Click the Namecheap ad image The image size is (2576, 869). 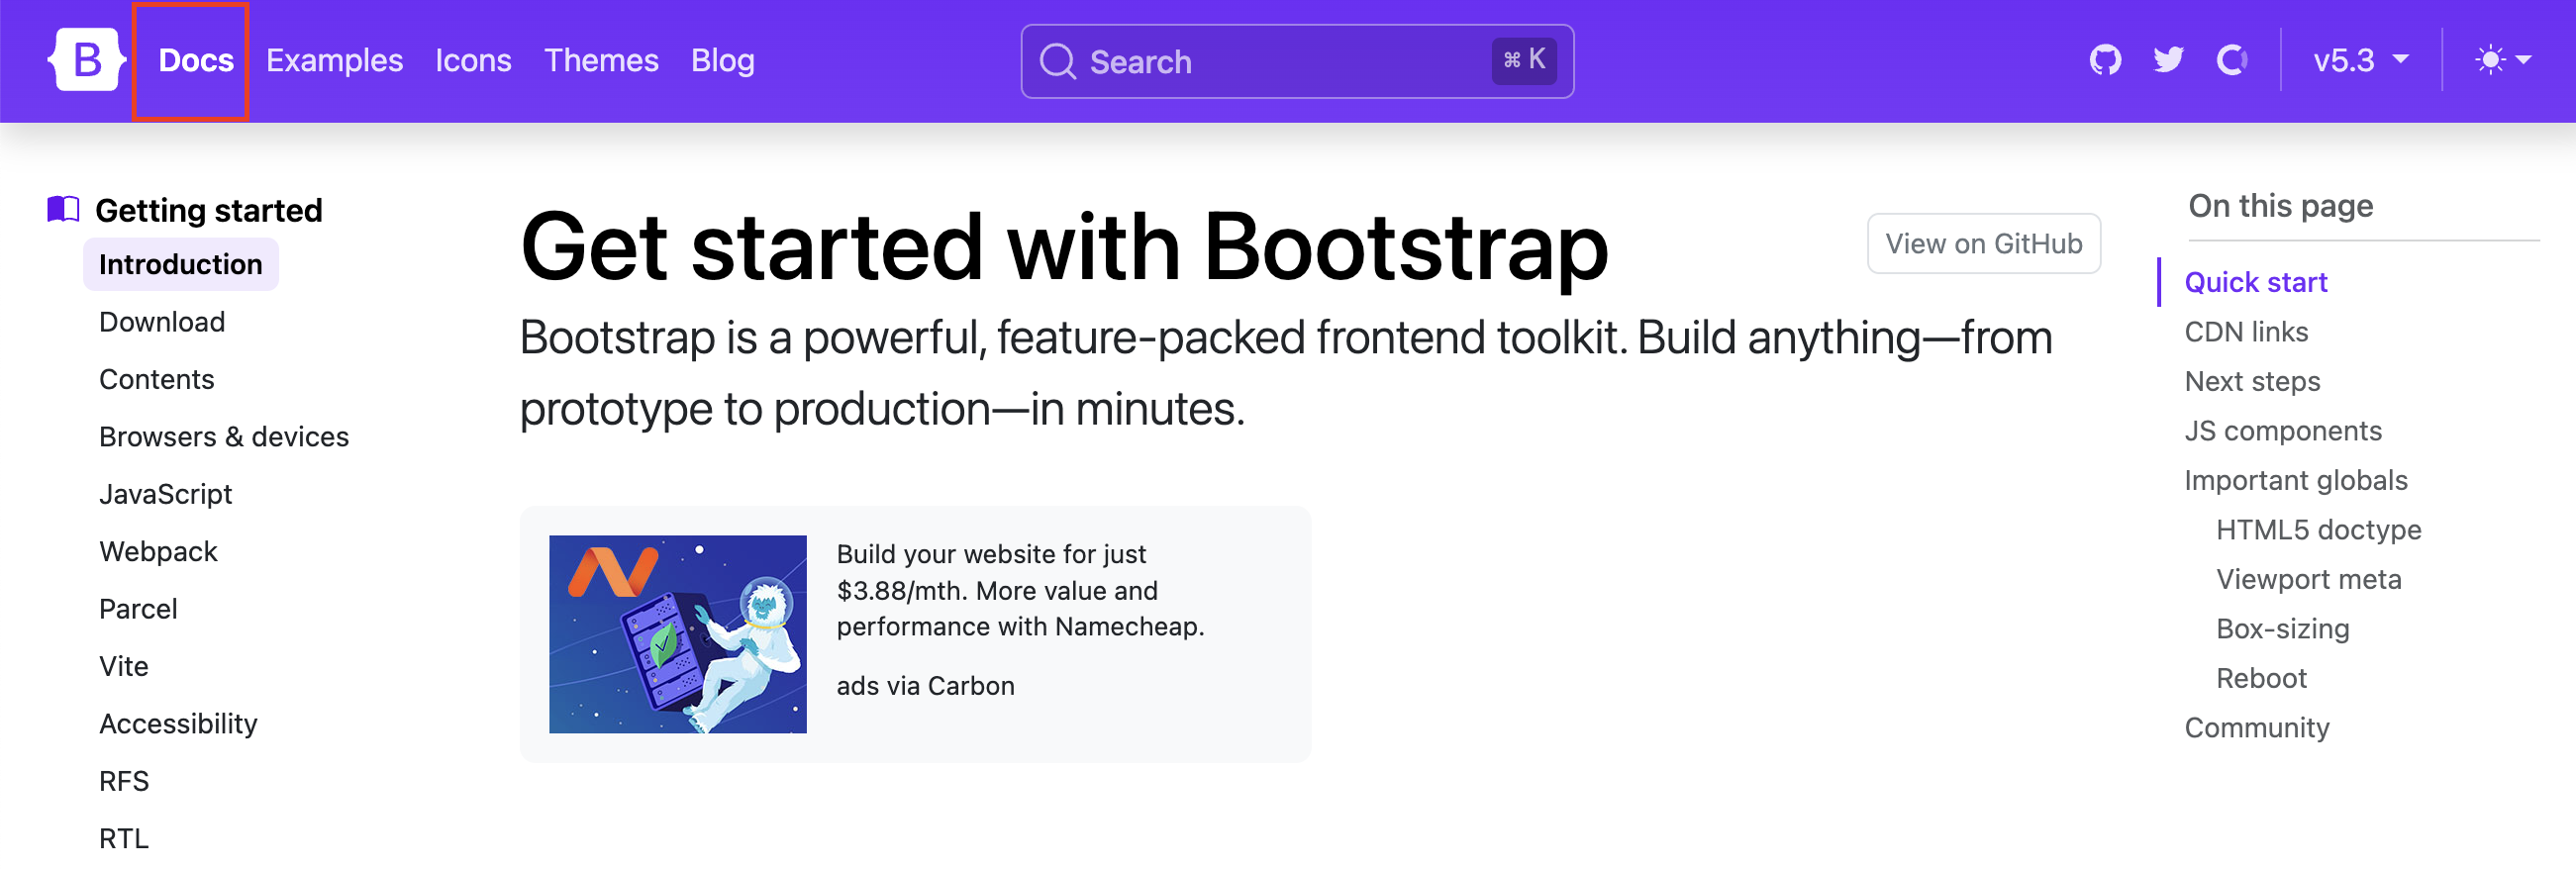677,634
